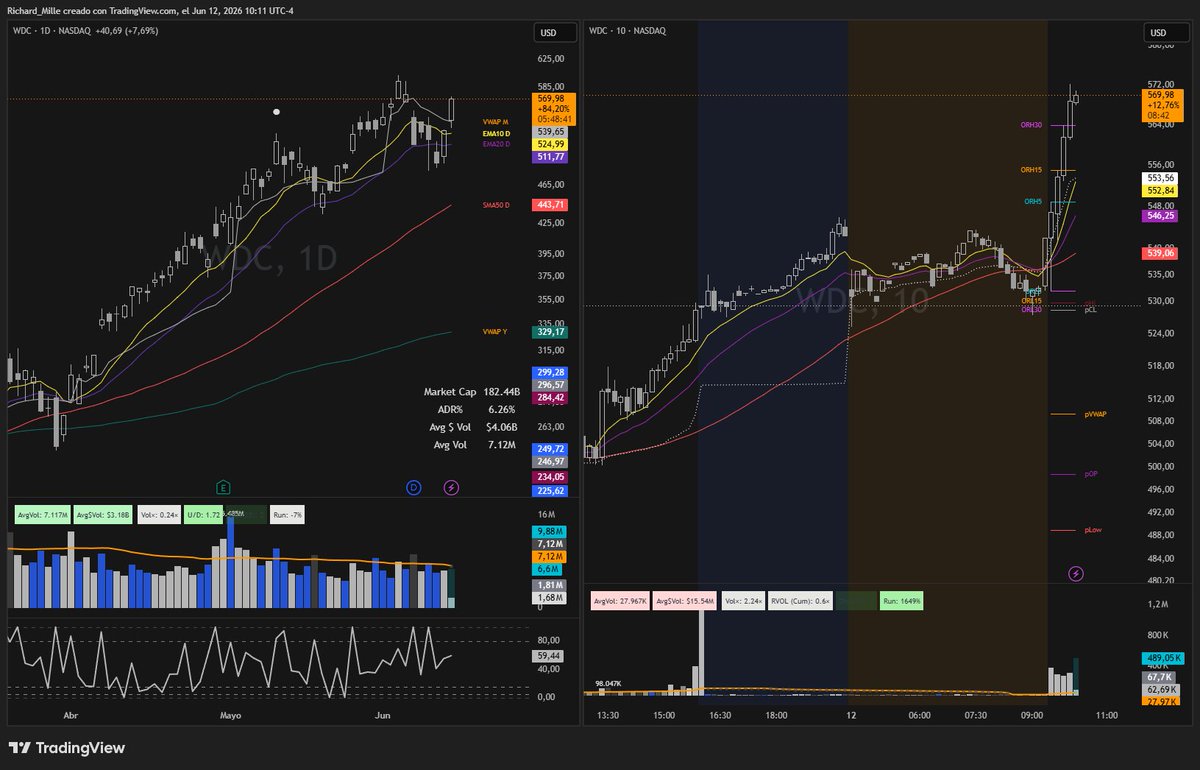This screenshot has width=1200, height=770.
Task: Select the EMA10 D line label
Action: coord(496,133)
